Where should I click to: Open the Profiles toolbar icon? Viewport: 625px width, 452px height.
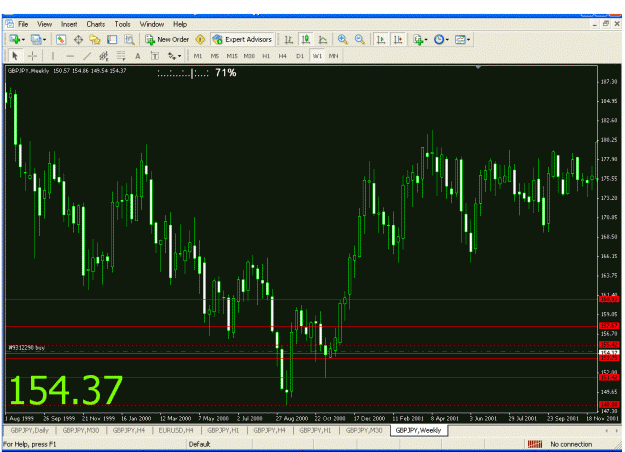(x=36, y=39)
